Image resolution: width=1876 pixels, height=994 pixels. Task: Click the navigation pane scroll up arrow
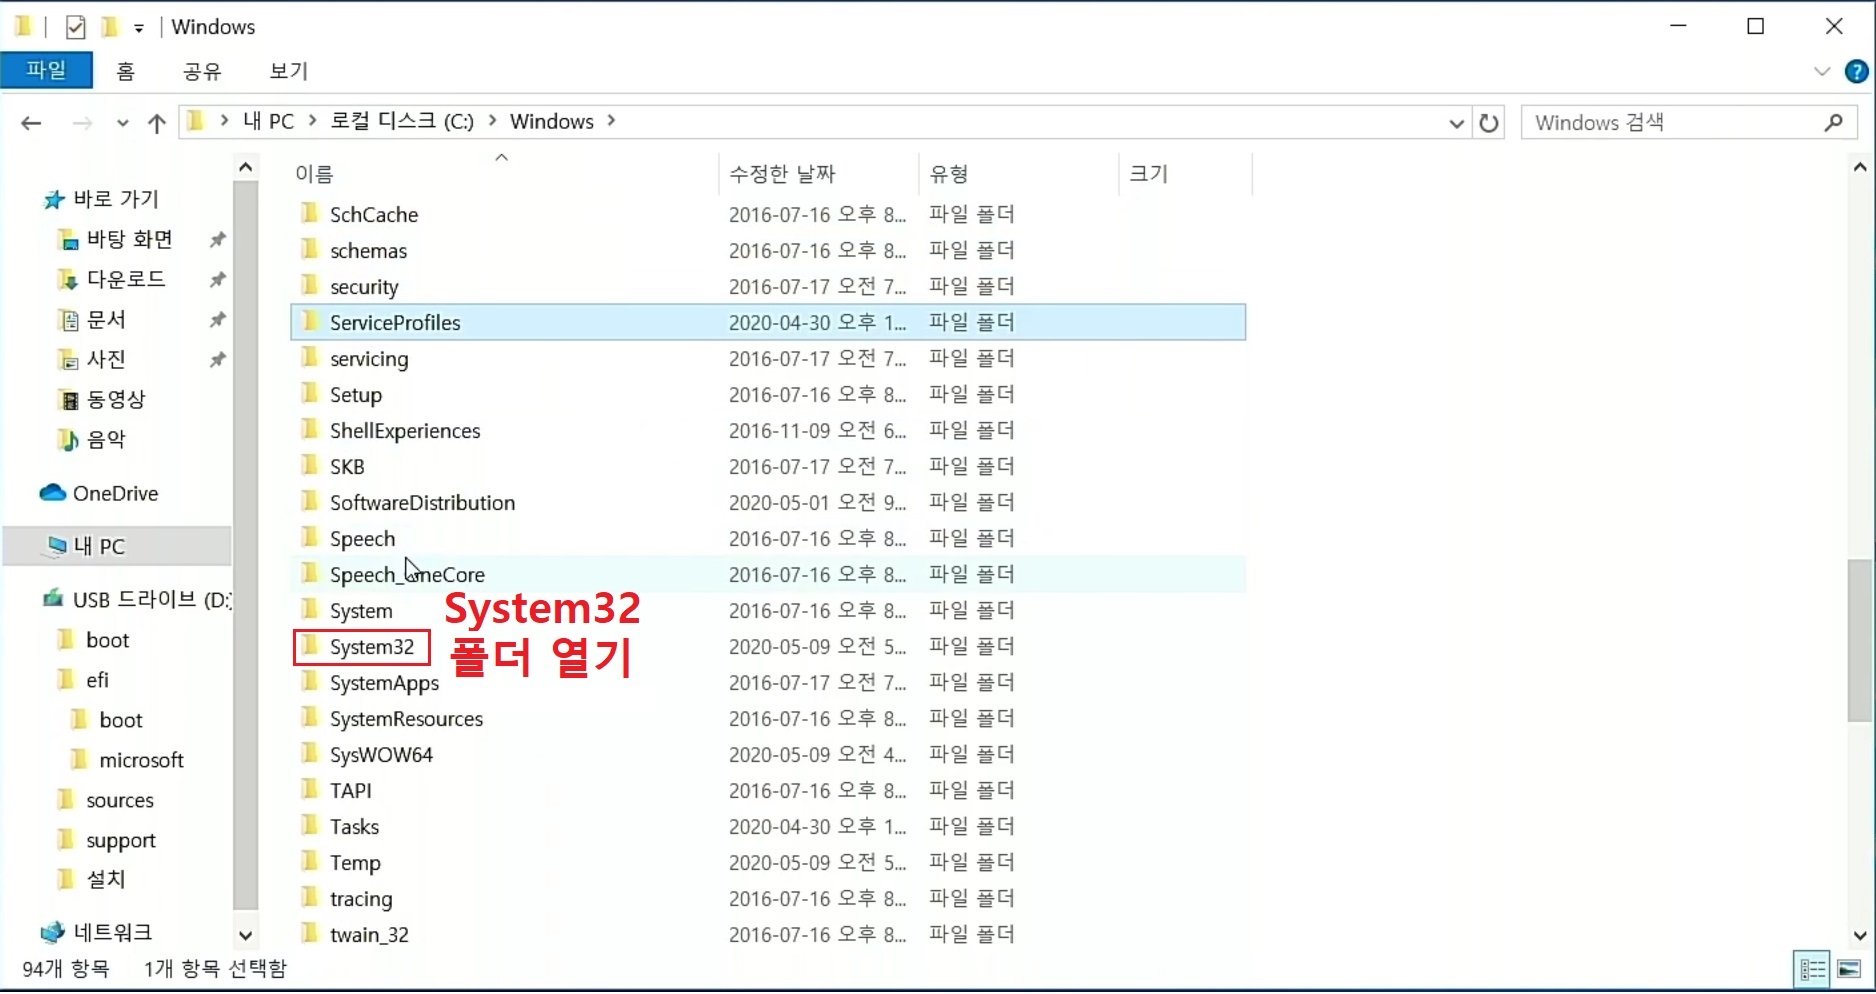(x=246, y=167)
